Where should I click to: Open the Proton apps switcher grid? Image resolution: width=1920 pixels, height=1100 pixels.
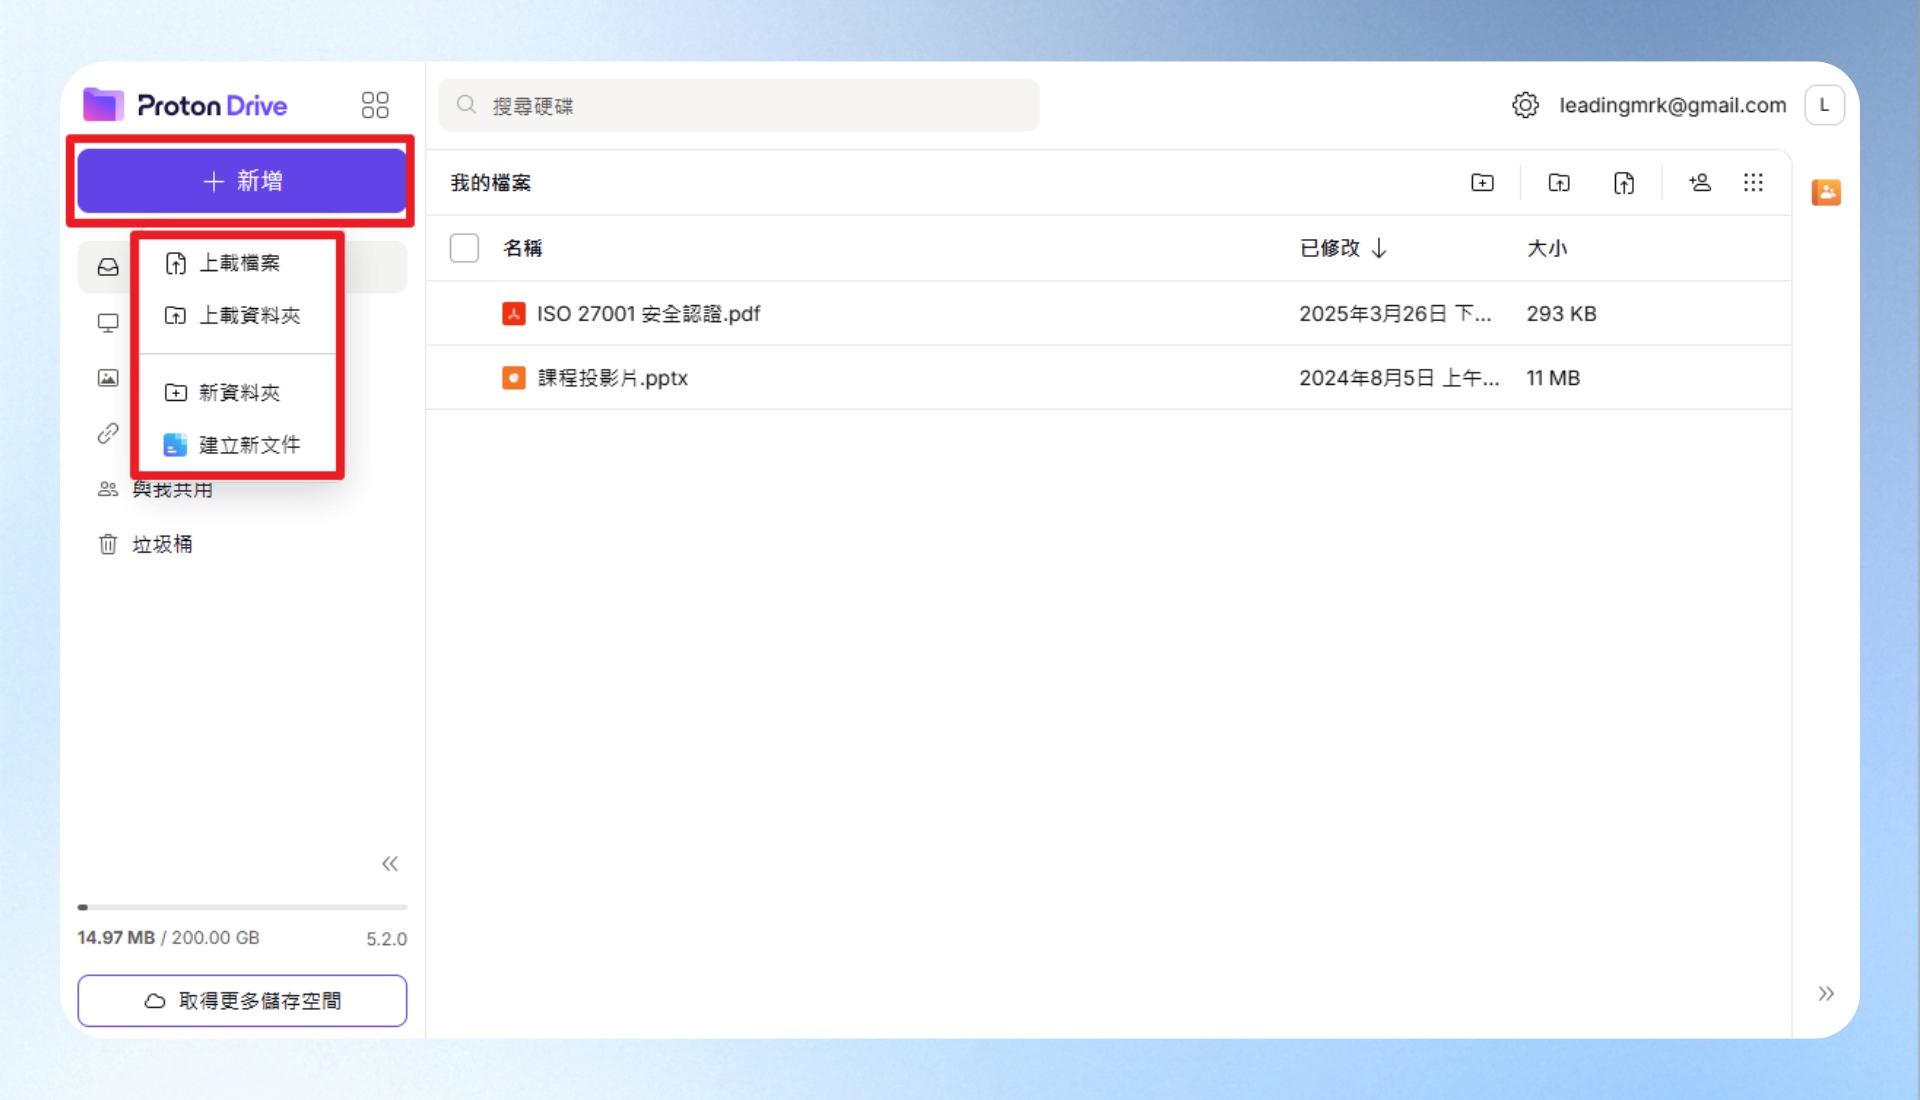375,105
